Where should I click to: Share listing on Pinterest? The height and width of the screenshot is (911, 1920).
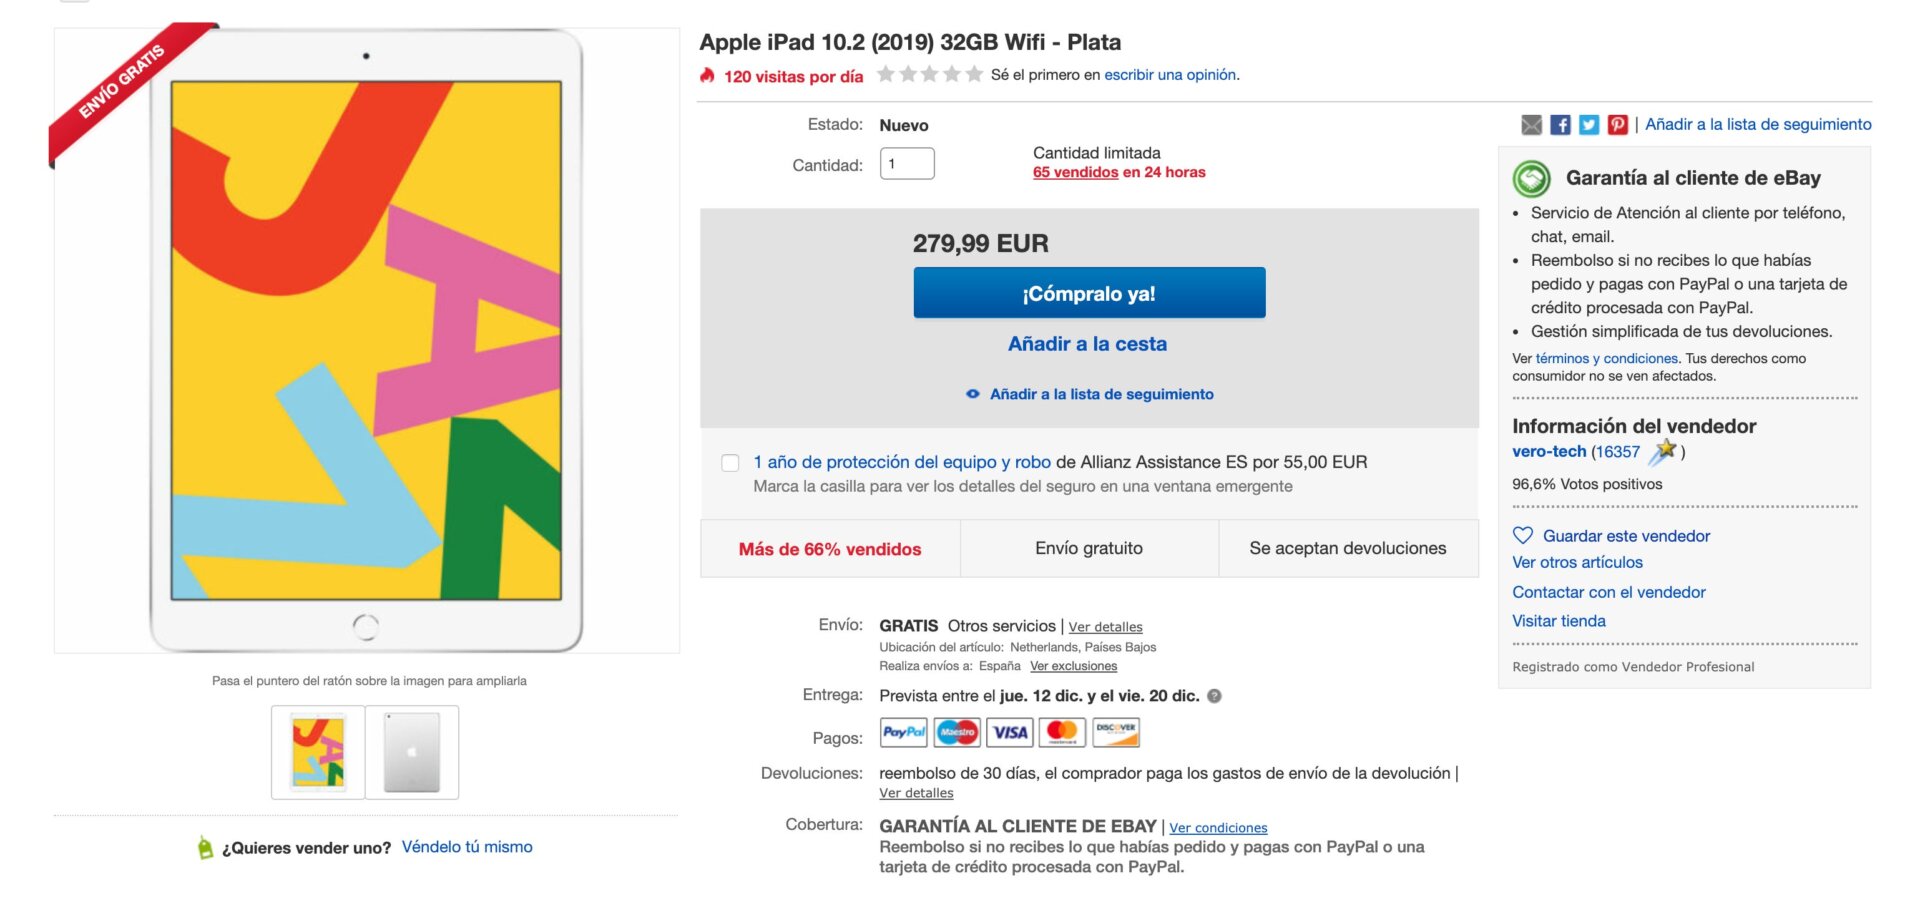[x=1618, y=125]
